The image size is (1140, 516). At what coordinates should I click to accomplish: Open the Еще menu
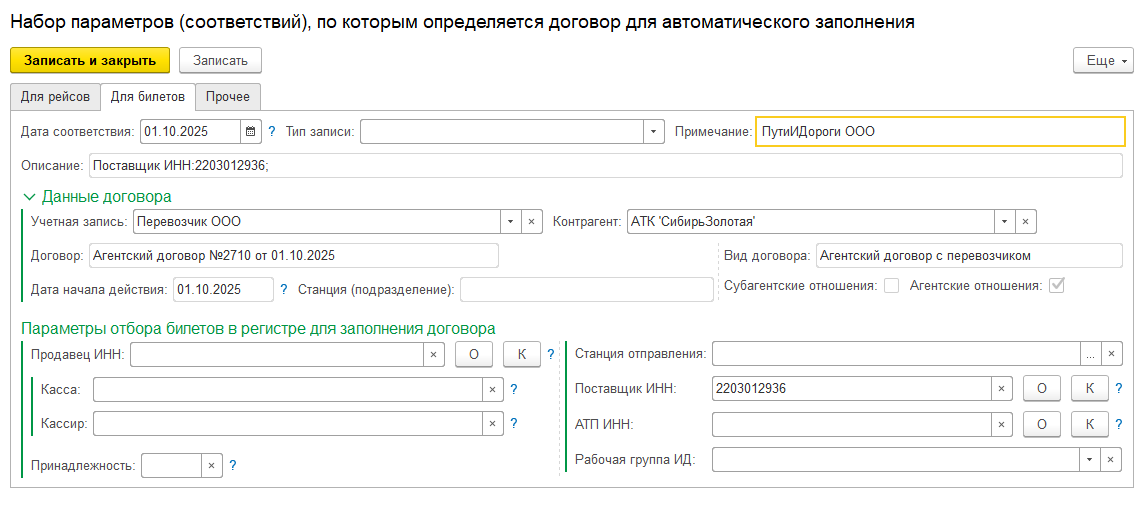coord(1103,61)
